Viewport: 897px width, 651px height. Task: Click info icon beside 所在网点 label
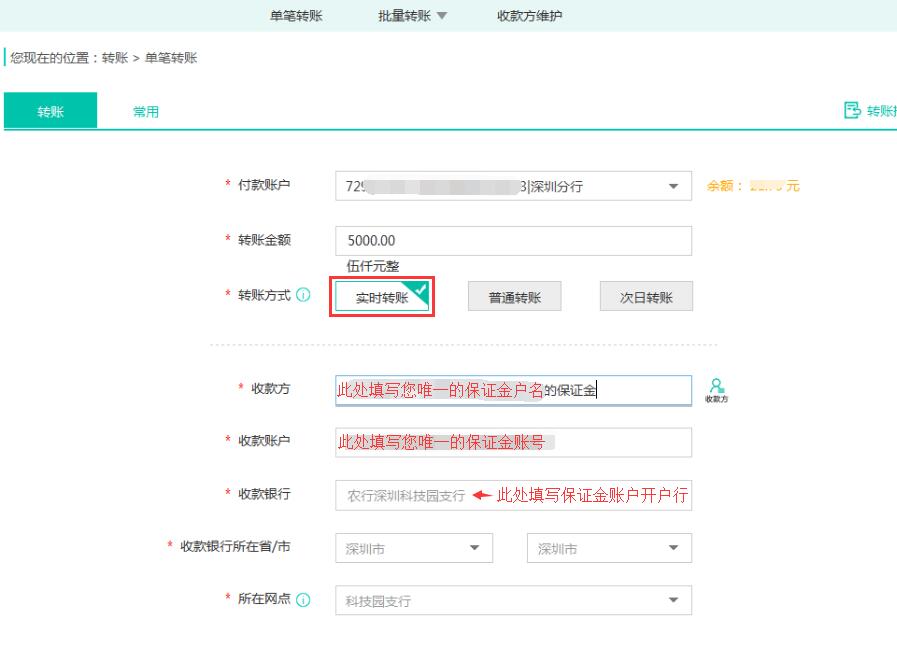point(303,599)
